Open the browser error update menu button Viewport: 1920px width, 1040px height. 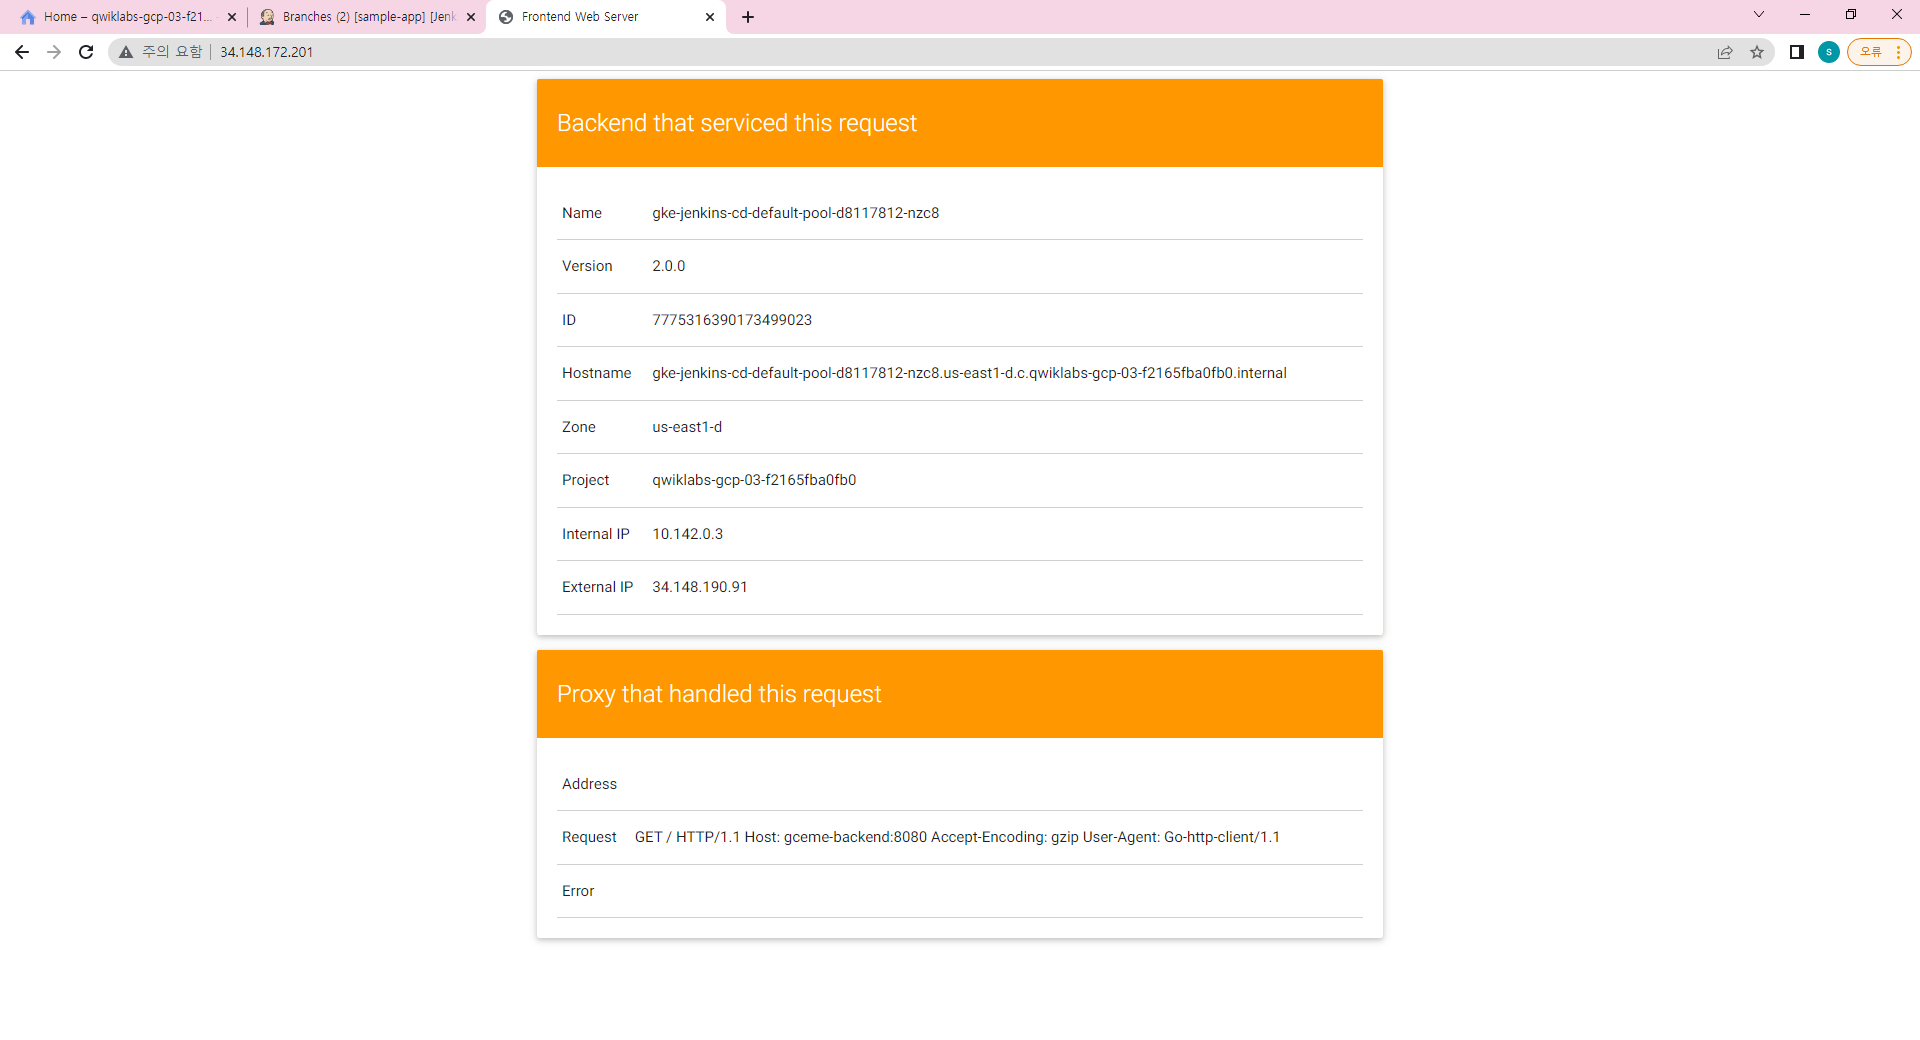point(1879,52)
